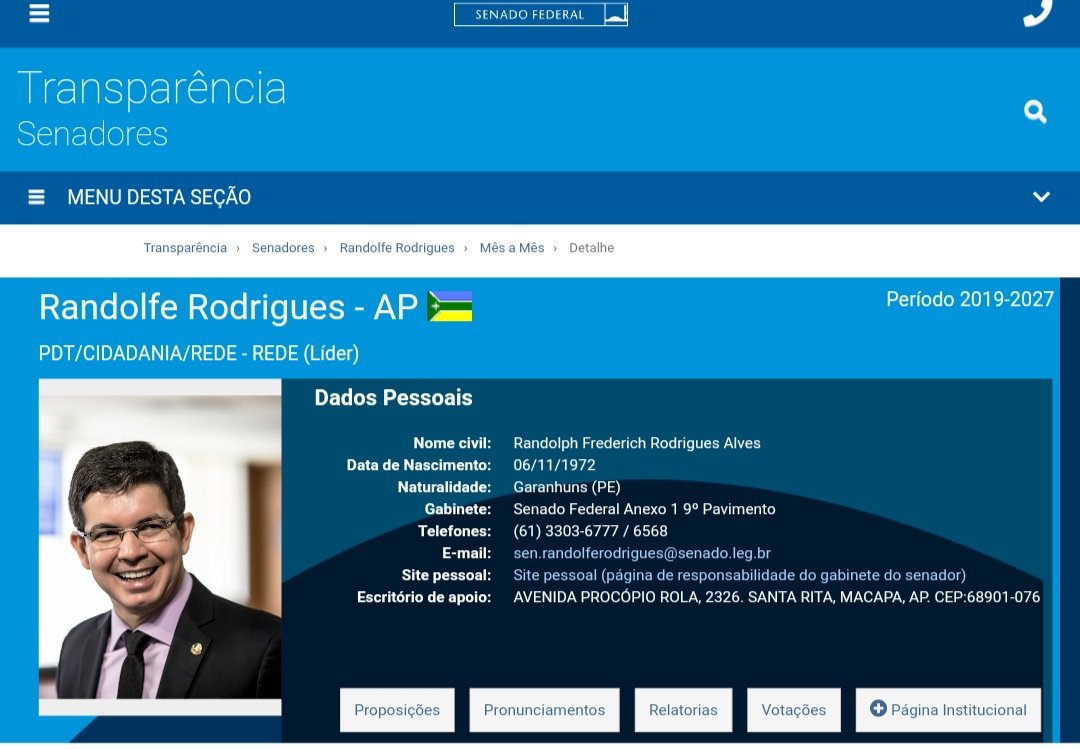Open Mês a Mês breadcrumb
The height and width of the screenshot is (749, 1080).
coord(512,247)
